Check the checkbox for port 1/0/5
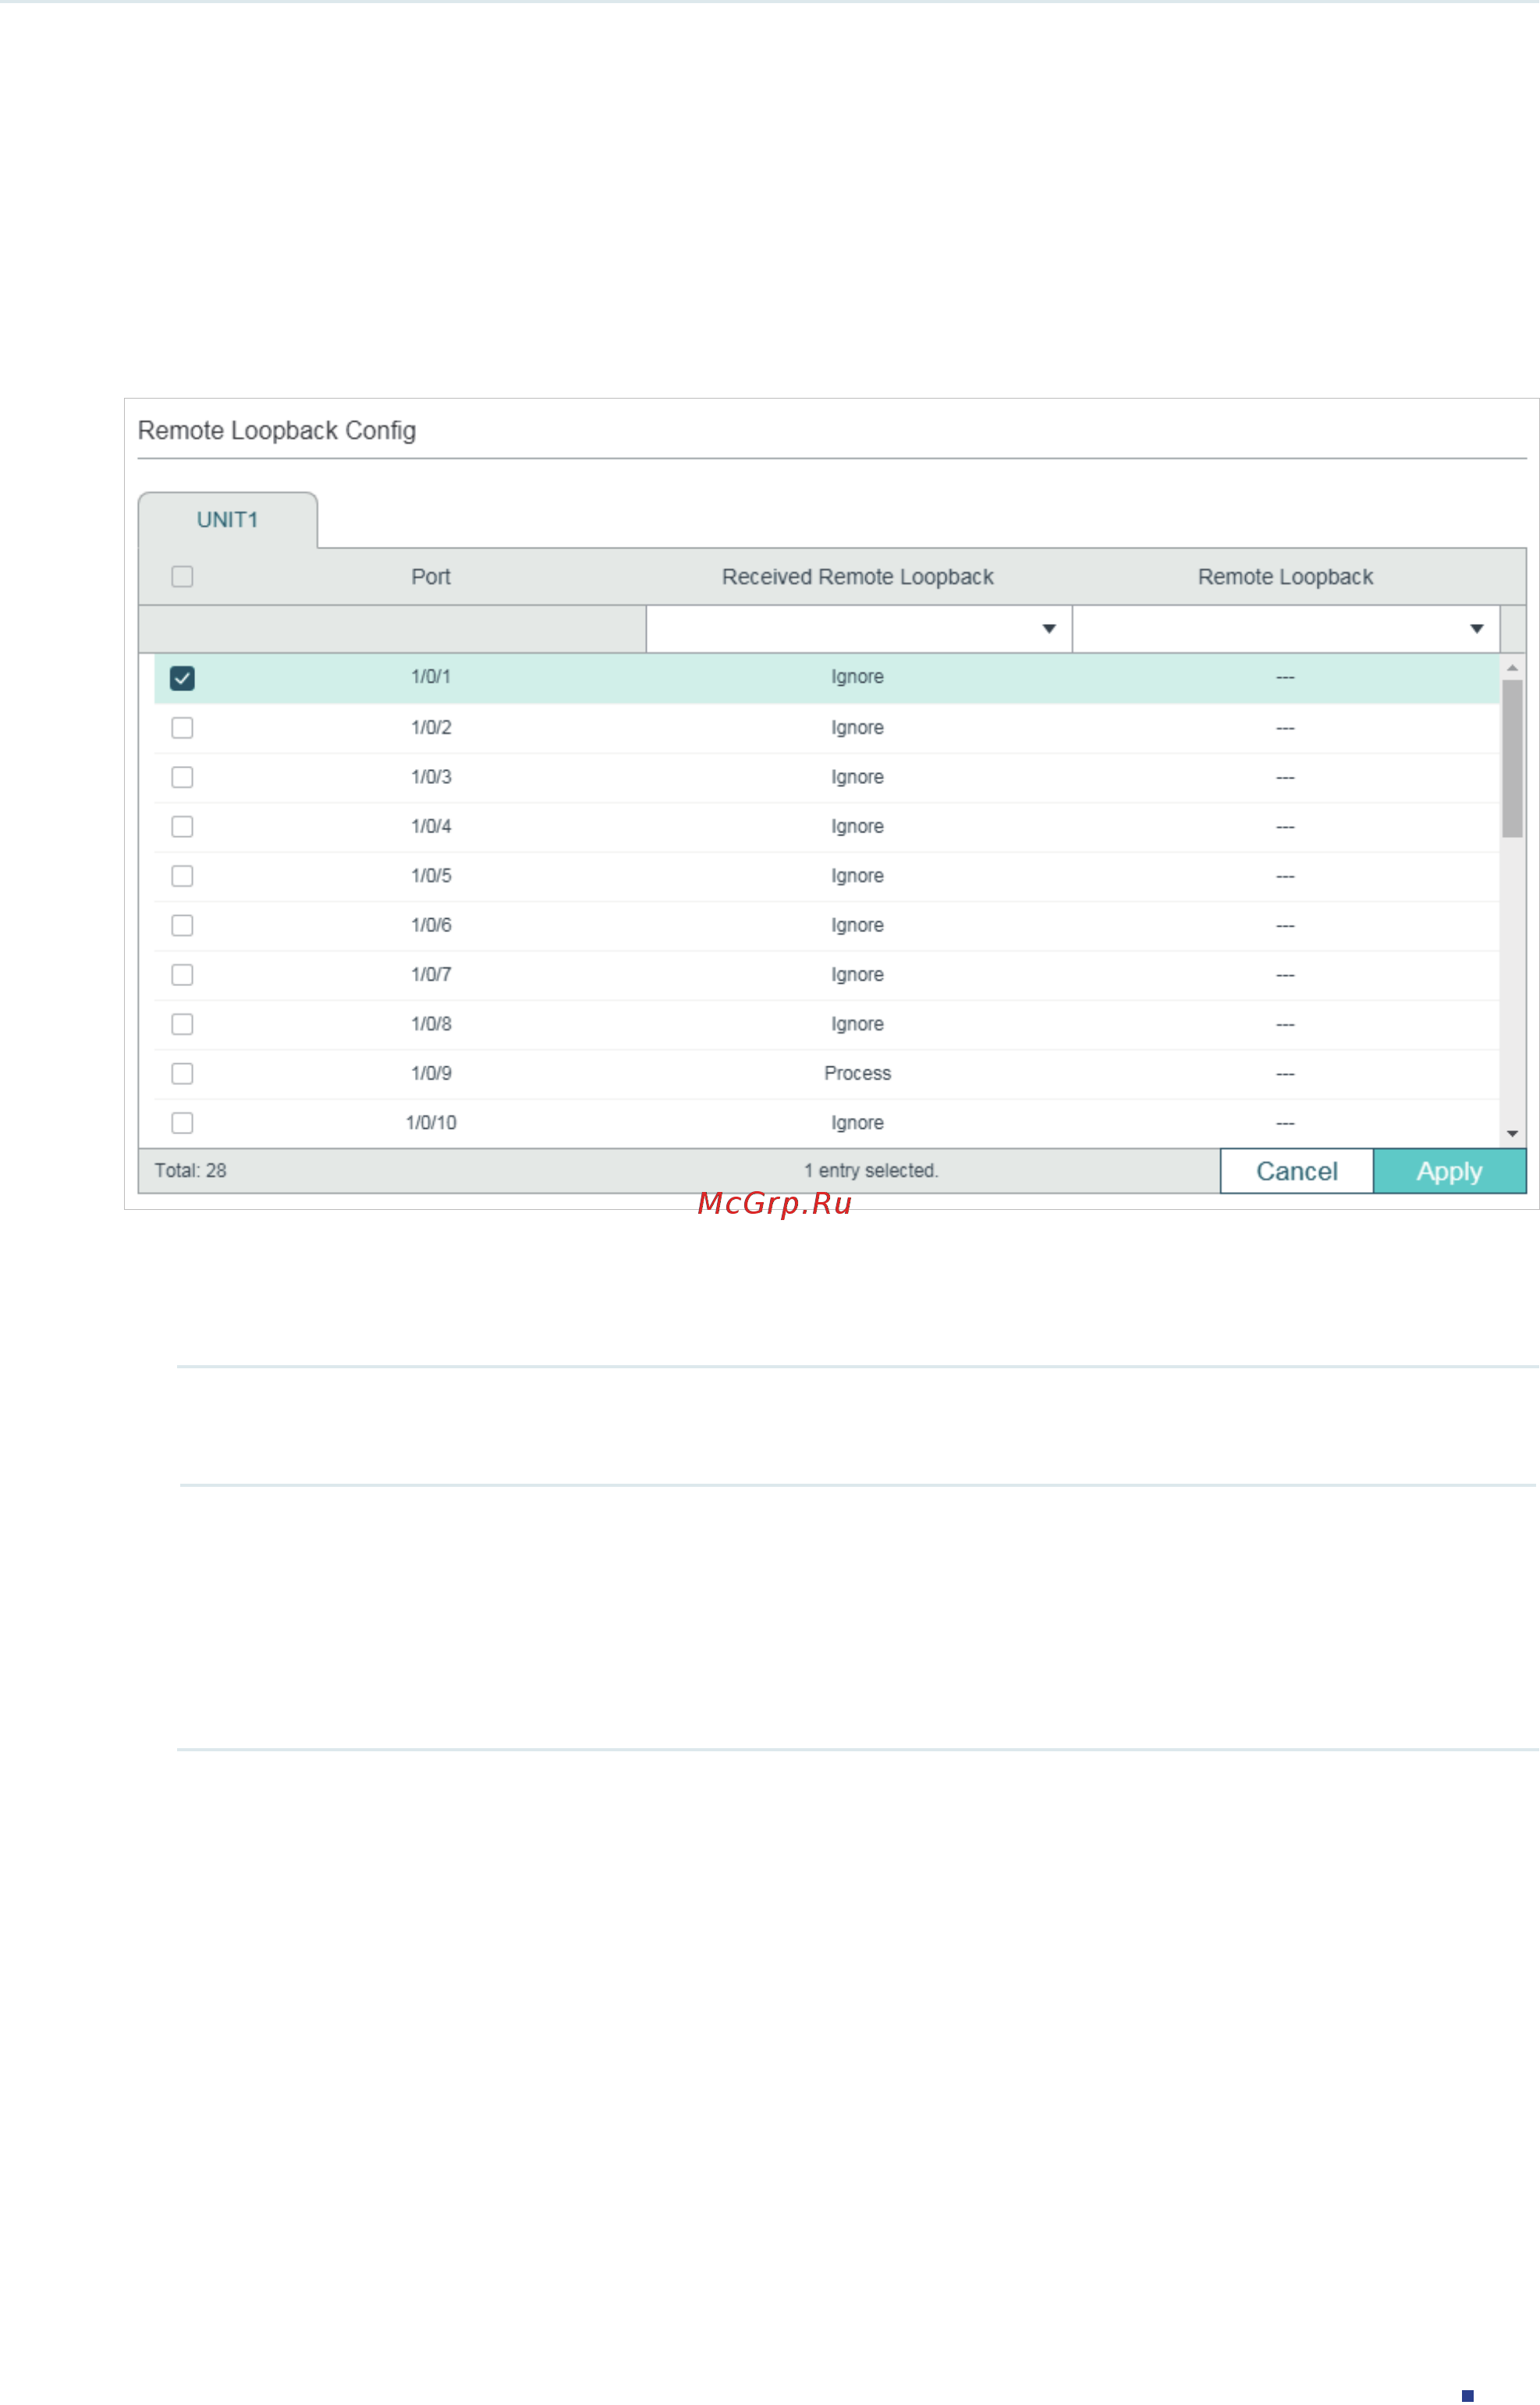 (x=182, y=876)
